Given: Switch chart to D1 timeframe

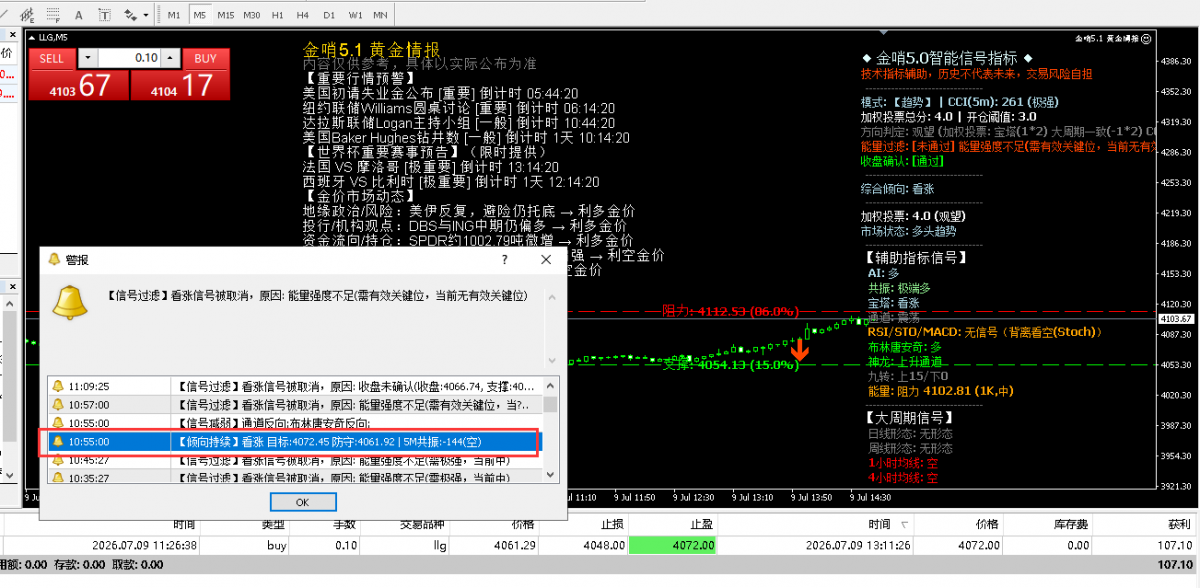Looking at the screenshot, I should click(x=329, y=15).
